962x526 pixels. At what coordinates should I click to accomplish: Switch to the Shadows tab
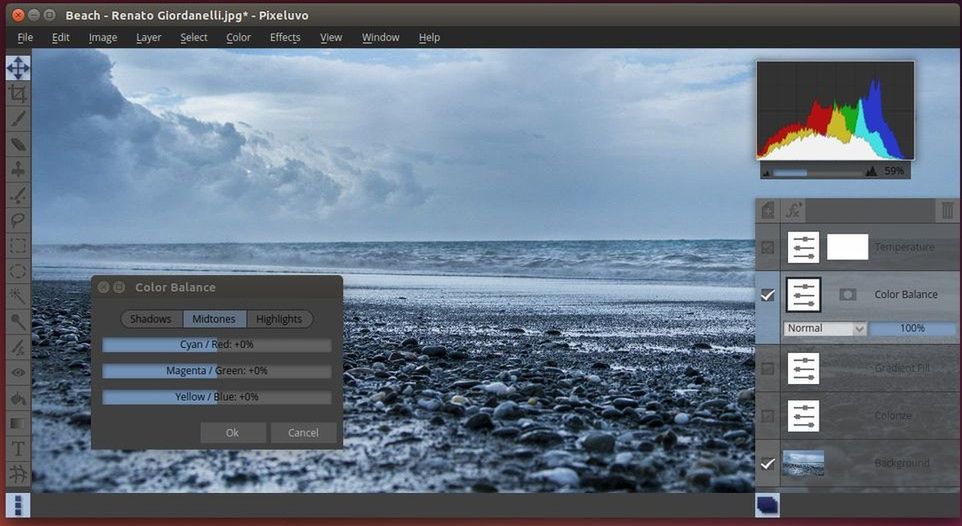[152, 319]
